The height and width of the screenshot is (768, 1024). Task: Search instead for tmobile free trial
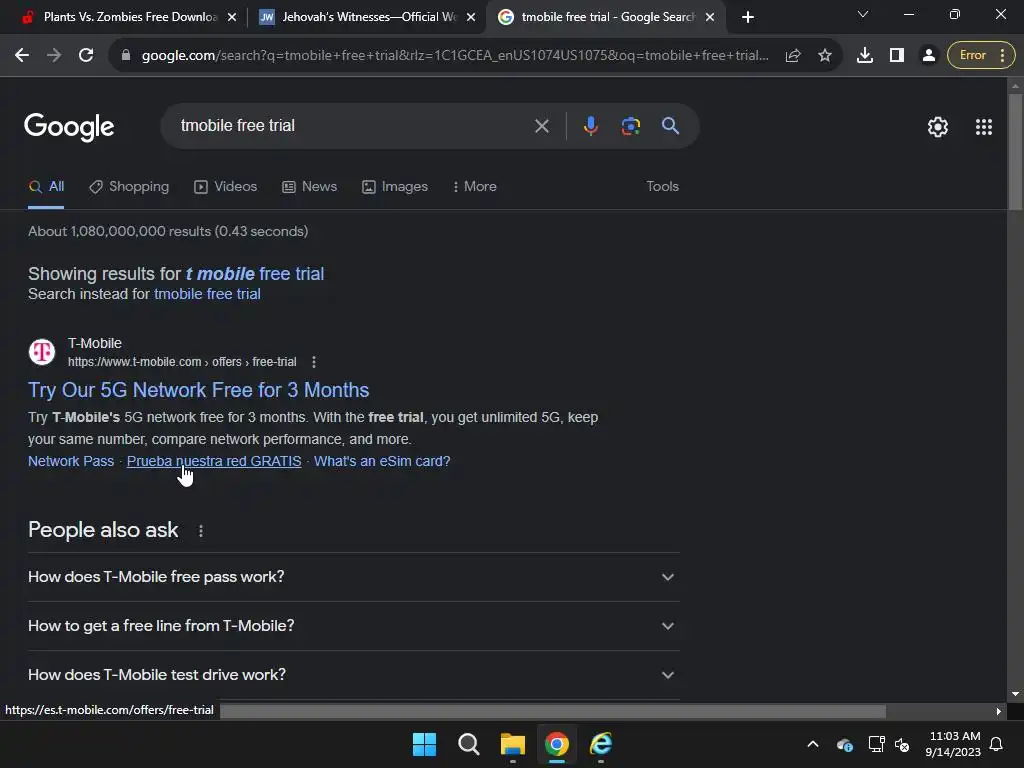[207, 295]
